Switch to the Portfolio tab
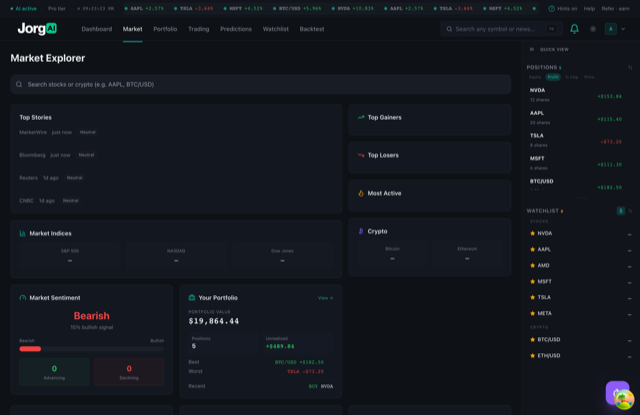Screen dimensions: 640x415 click(165, 29)
